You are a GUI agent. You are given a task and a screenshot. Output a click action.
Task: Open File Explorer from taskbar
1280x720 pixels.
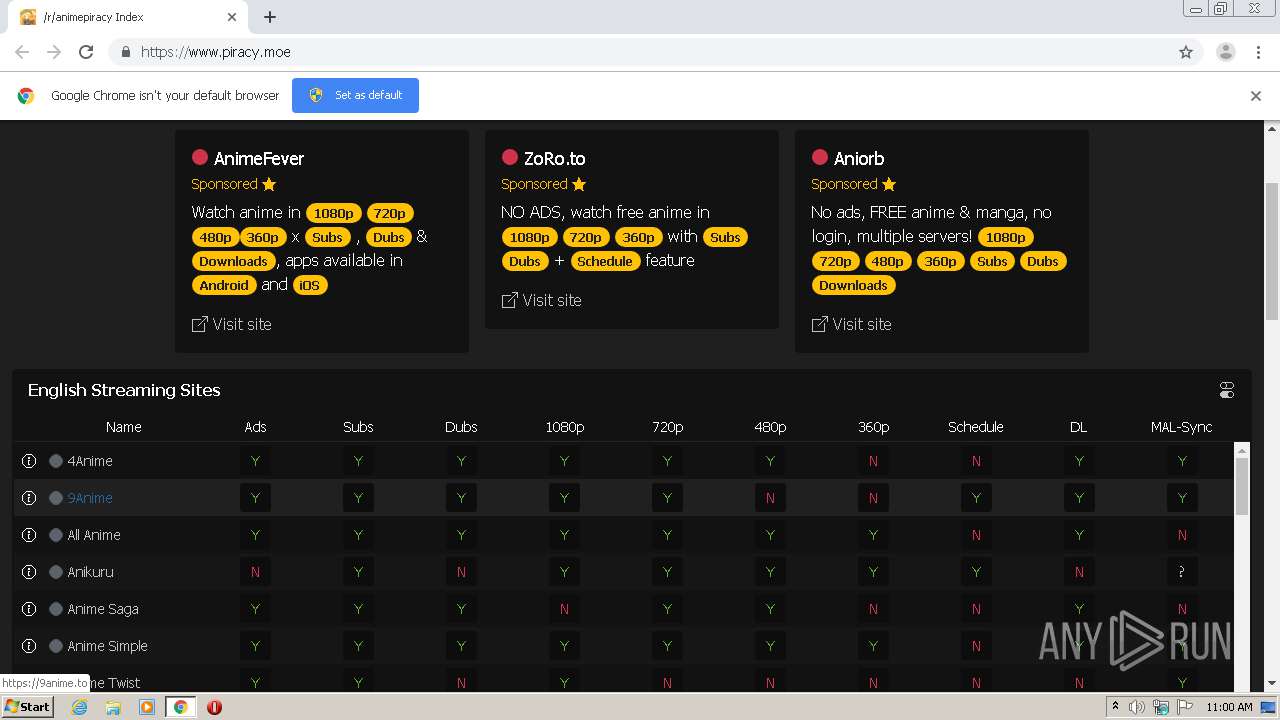[113, 707]
